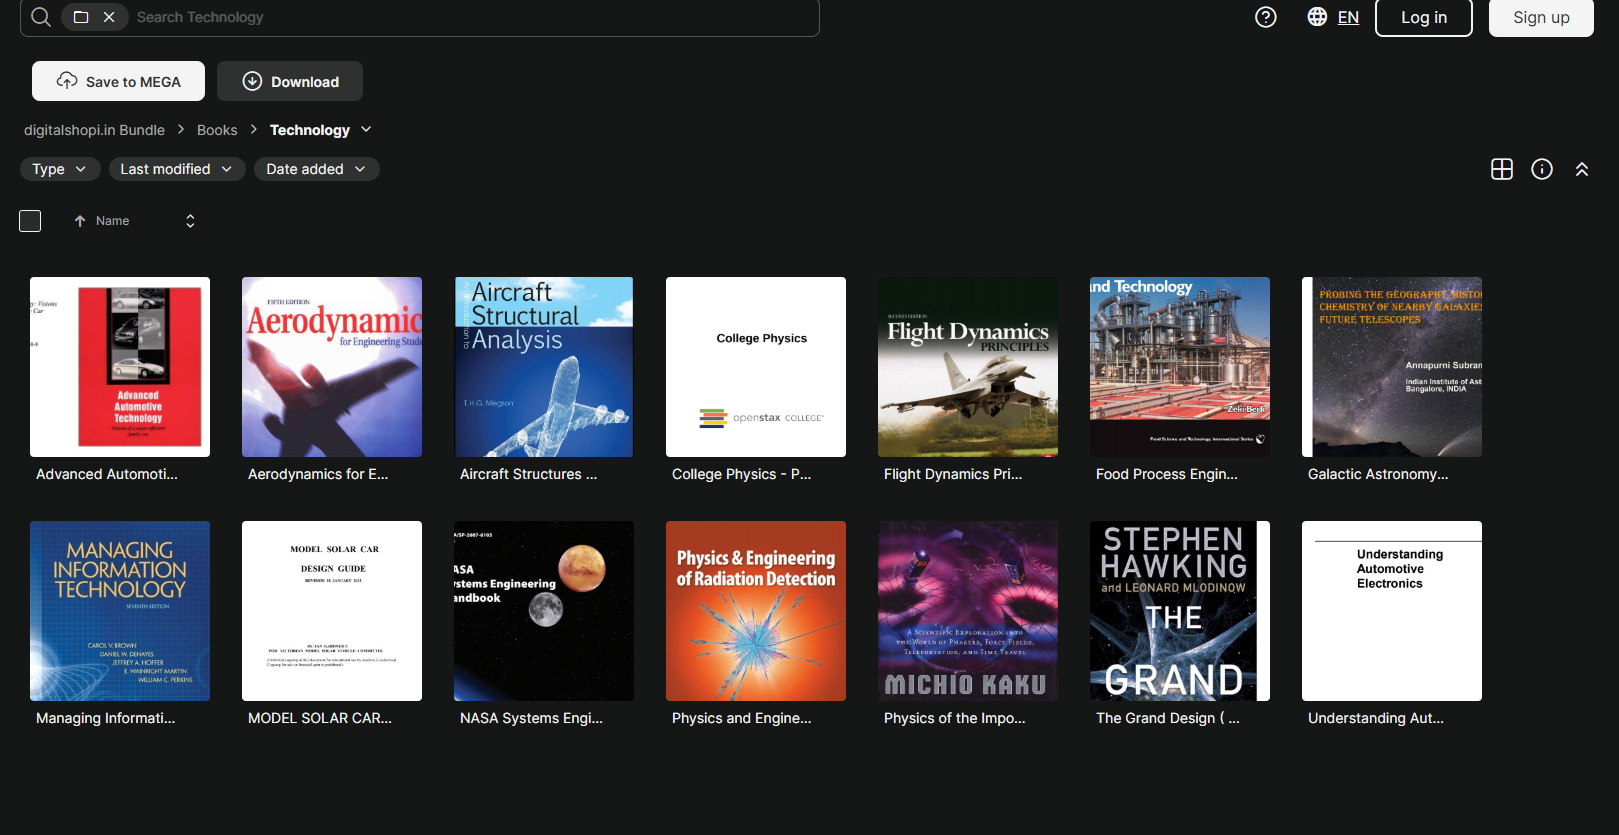Select file name 'NASA Systems Engi...'
The width and height of the screenshot is (1619, 835).
click(x=532, y=718)
